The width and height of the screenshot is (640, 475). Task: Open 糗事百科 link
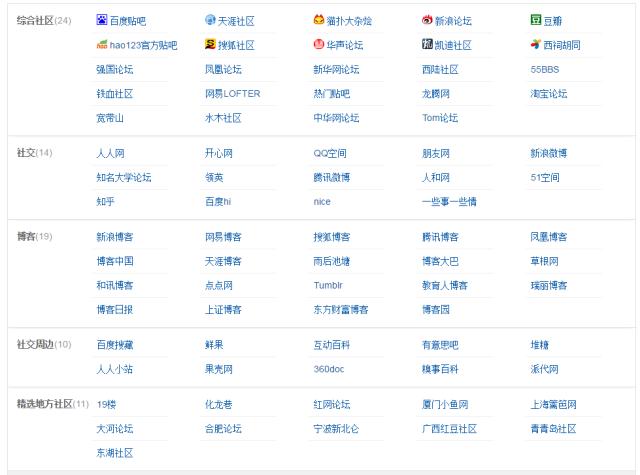[x=440, y=369]
